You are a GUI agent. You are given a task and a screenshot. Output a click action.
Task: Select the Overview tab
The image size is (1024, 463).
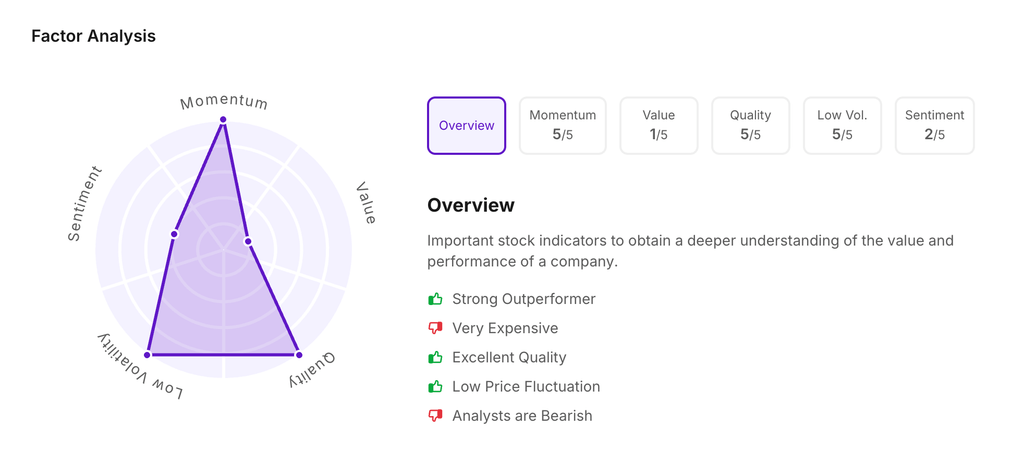click(x=467, y=126)
